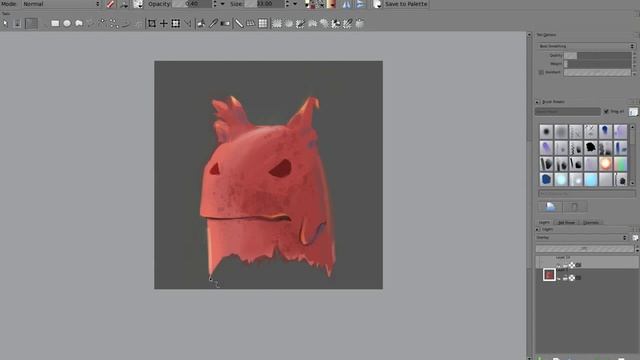
Task: Select the Color picker eyedropper tool
Action: point(213,23)
